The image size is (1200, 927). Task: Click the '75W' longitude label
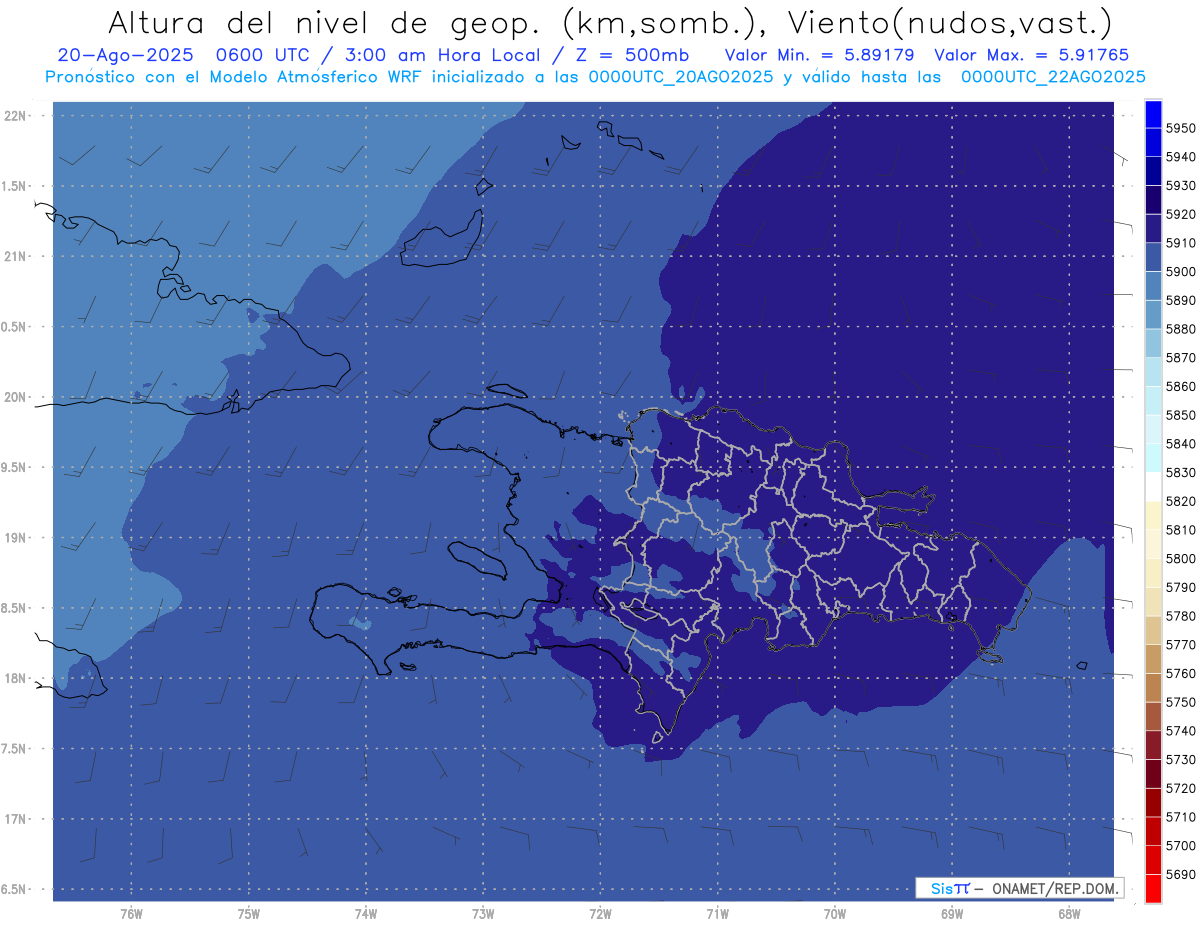point(249,914)
